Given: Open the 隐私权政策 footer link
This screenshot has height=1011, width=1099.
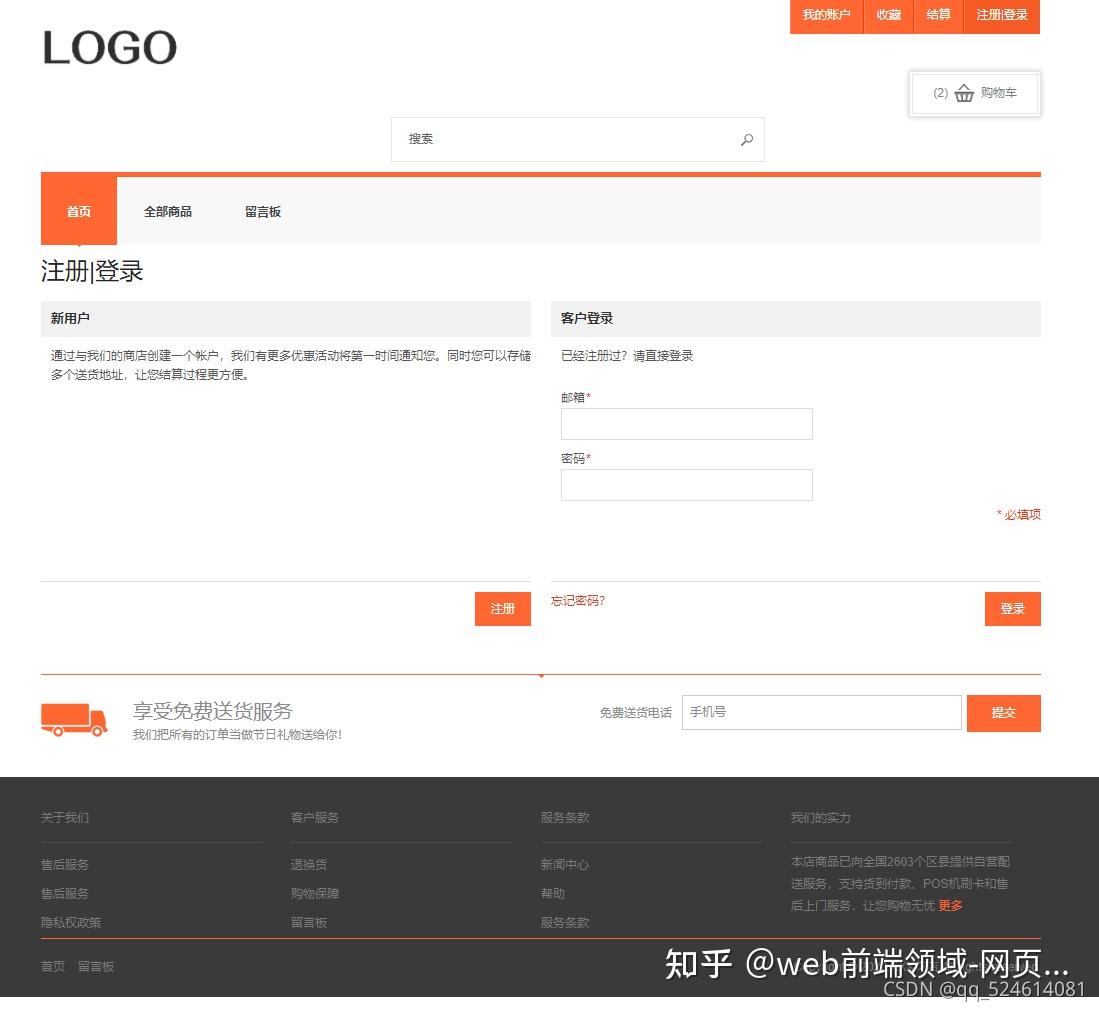Looking at the screenshot, I should coord(70,922).
